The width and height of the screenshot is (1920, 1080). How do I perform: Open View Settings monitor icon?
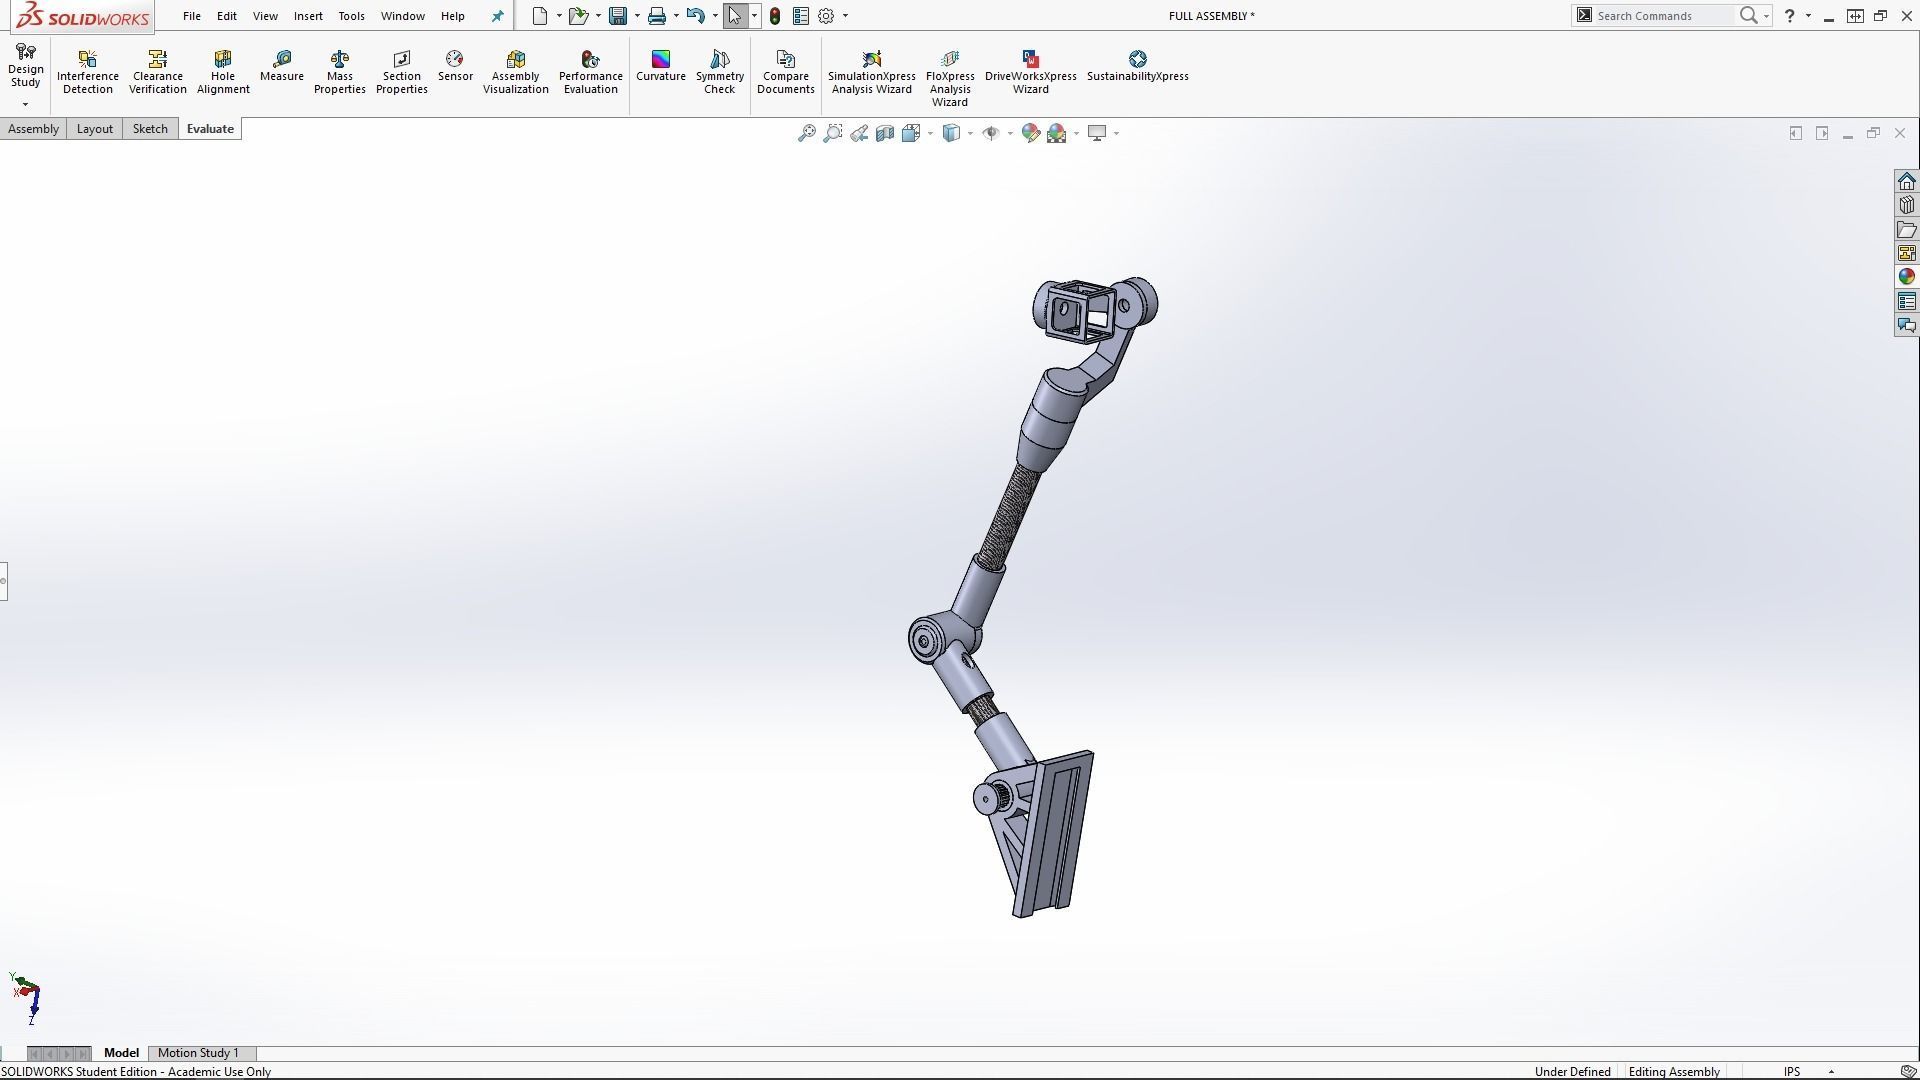(x=1097, y=133)
